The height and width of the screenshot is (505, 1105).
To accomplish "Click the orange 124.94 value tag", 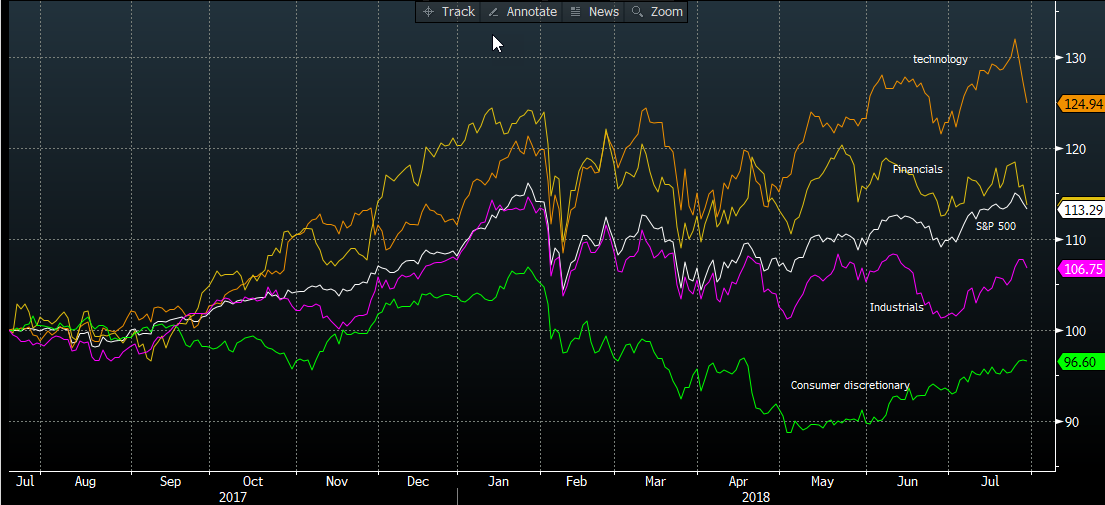I will pos(1080,104).
